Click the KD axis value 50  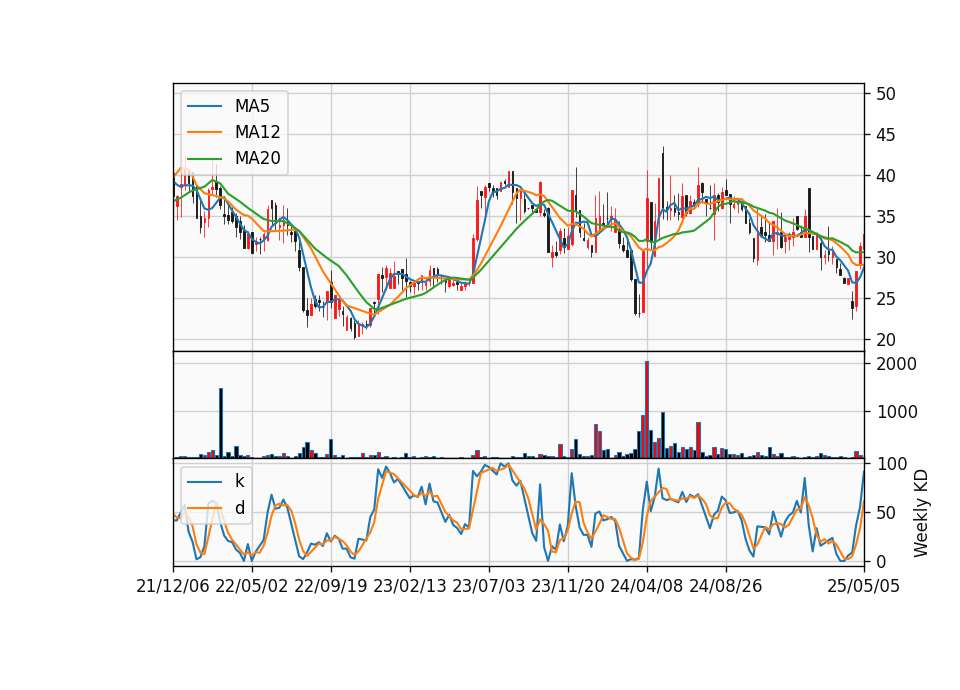pos(885,512)
